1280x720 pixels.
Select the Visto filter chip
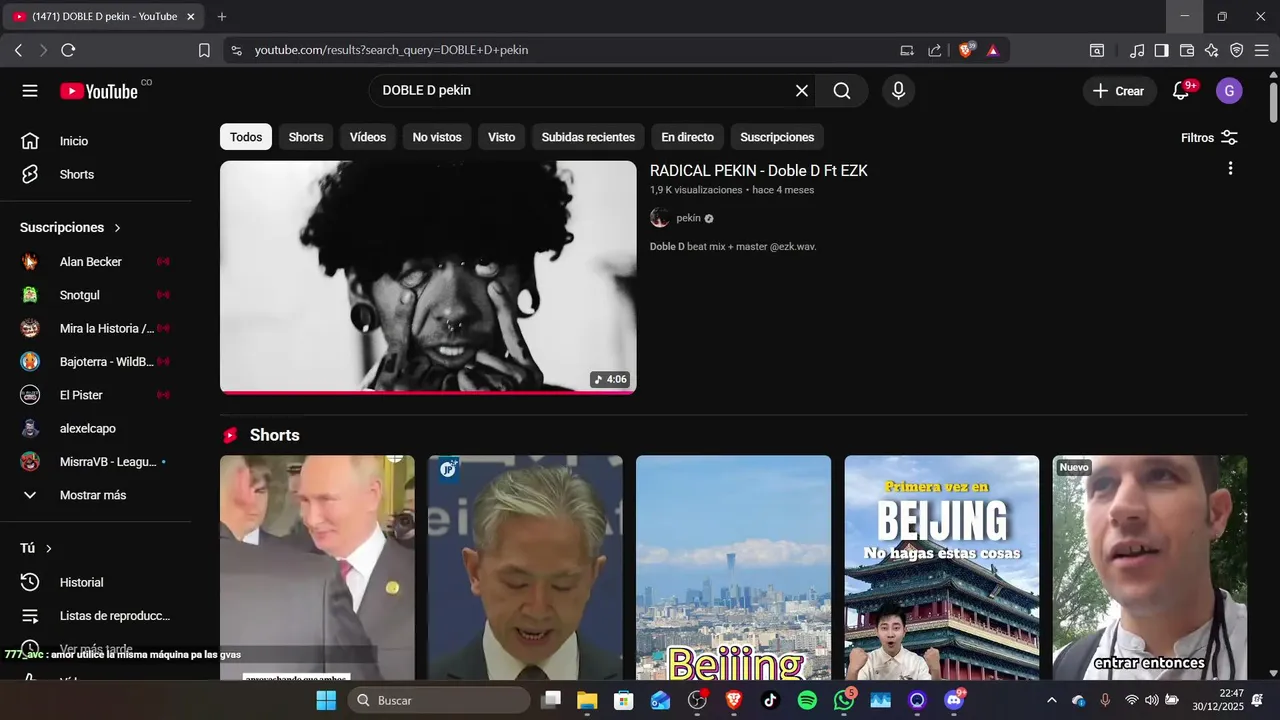pos(502,137)
